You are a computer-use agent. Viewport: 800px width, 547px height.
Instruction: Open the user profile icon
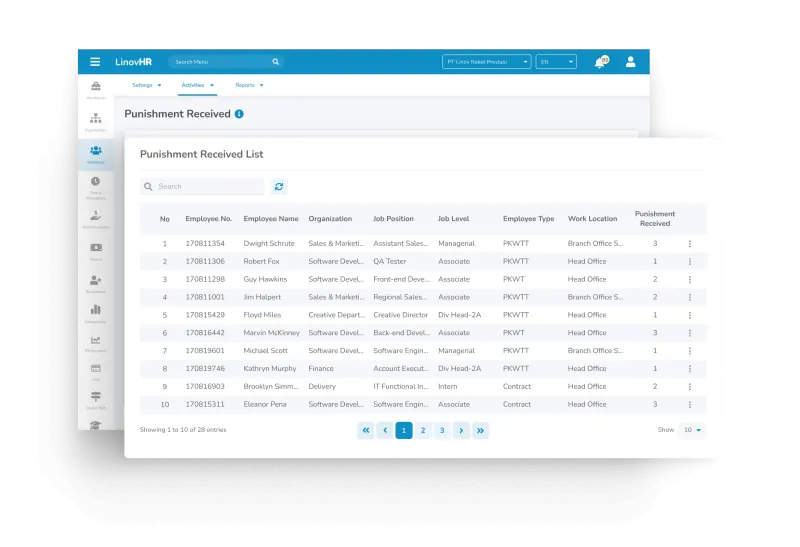tap(631, 62)
